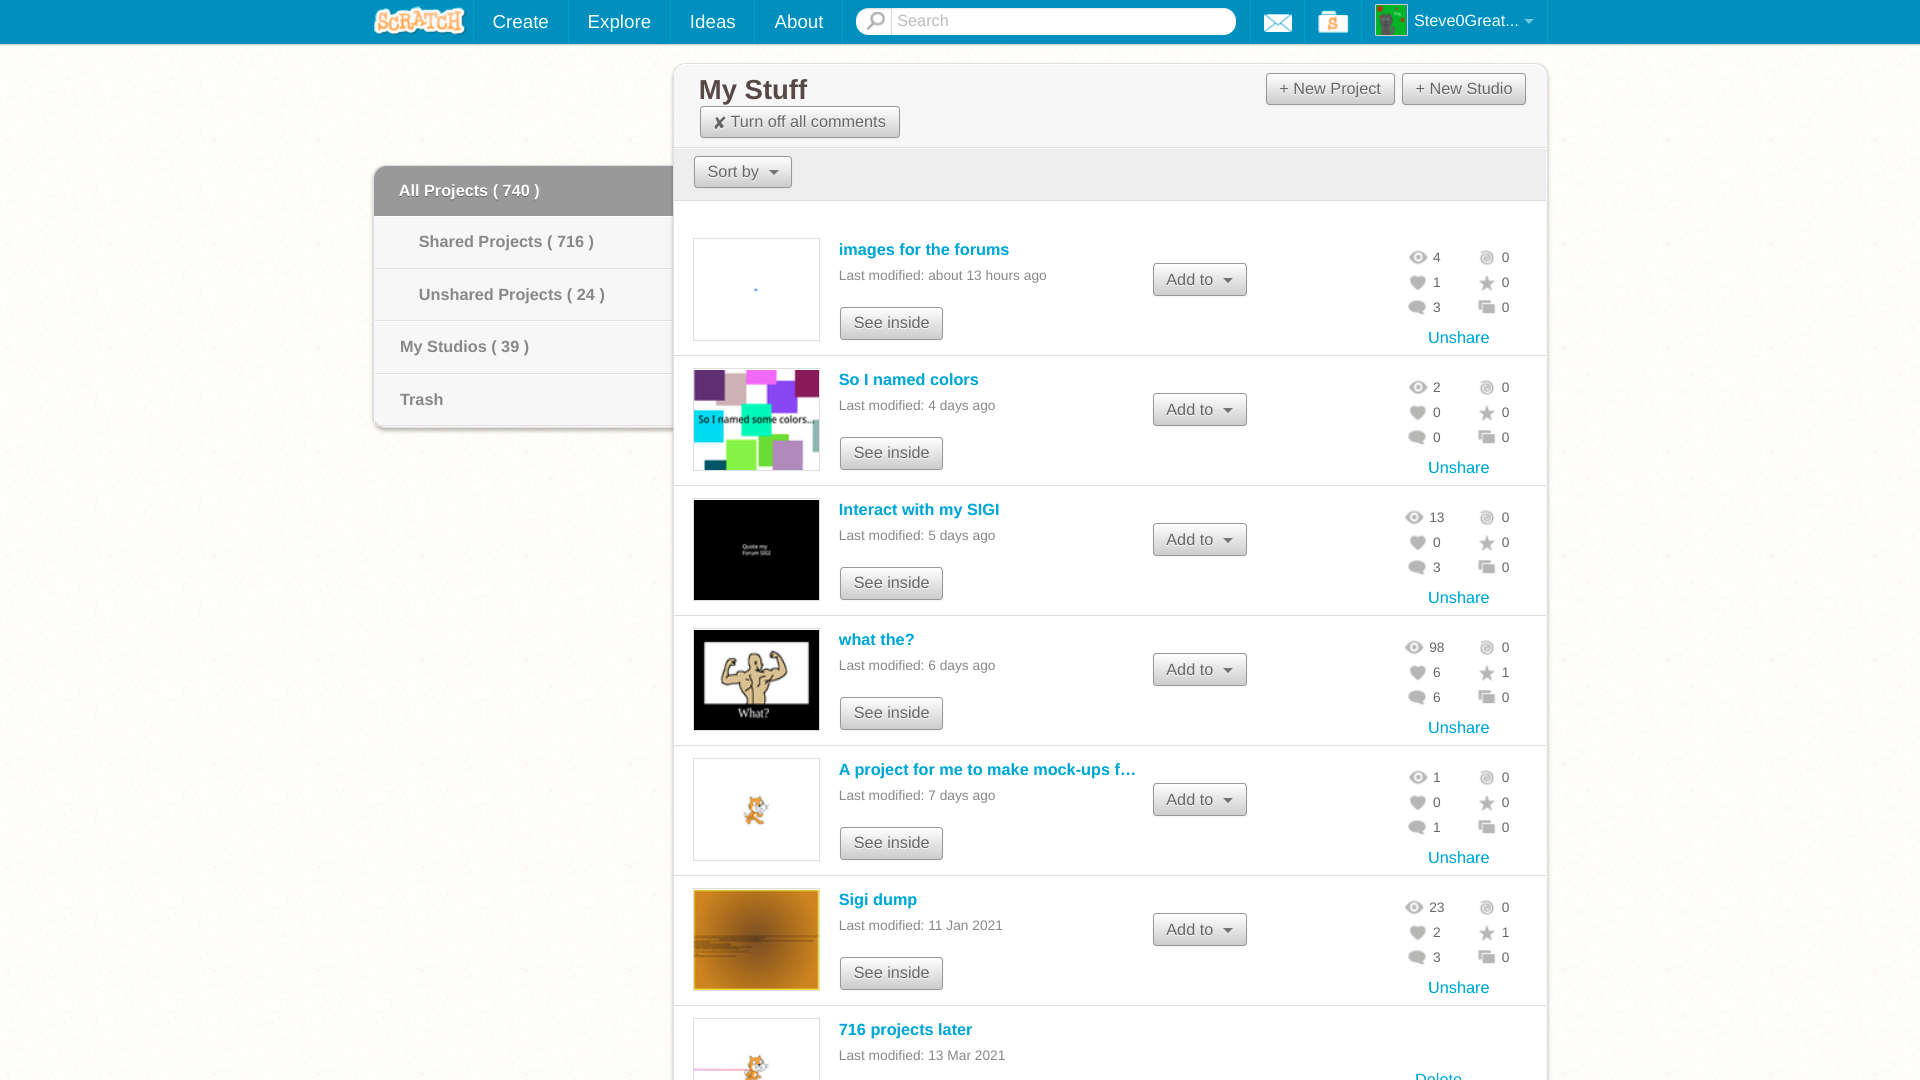Image resolution: width=1920 pixels, height=1080 pixels.
Task: Open the messages envelope icon
Action: coord(1277,22)
